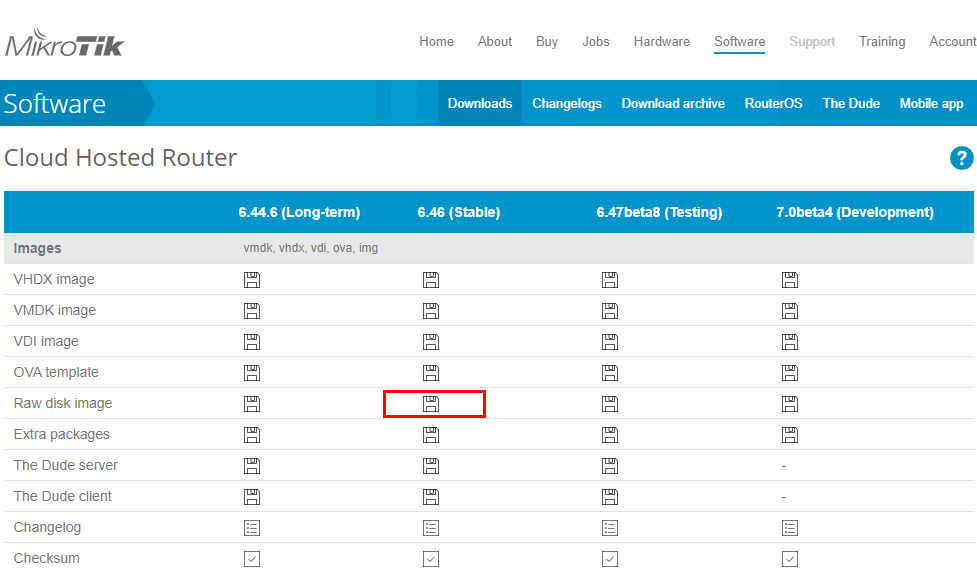Download VMDK image for 6.44.6 Long-term
Screen dimensions: 977x585
252,311
